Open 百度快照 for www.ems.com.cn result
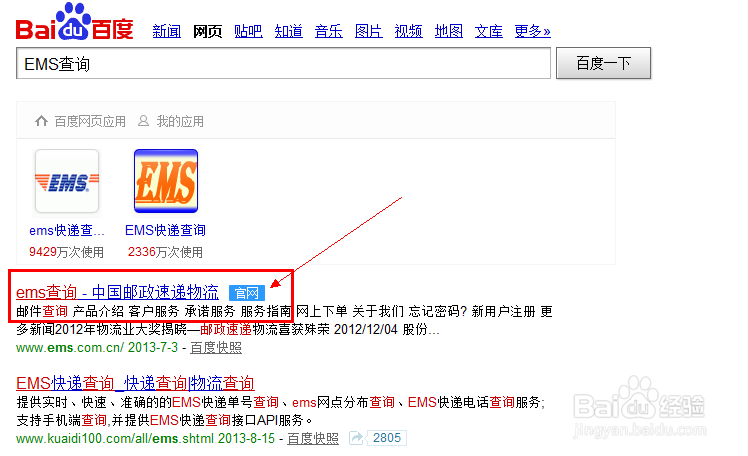The width and height of the screenshot is (748, 456). click(216, 348)
